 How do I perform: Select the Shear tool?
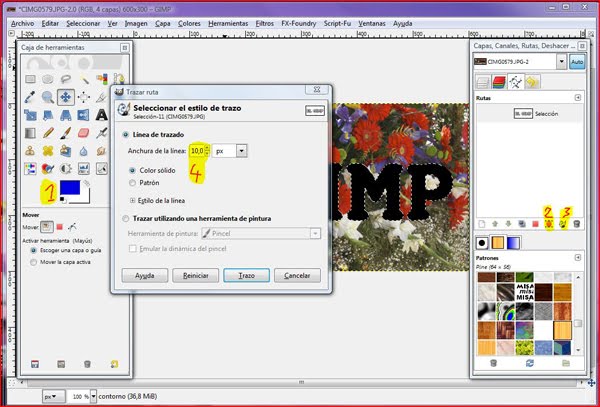tap(48, 115)
